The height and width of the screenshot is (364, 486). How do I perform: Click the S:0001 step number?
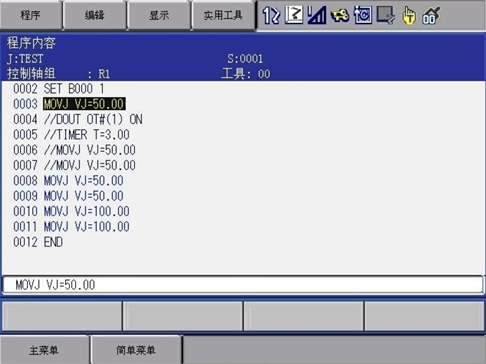pos(245,59)
